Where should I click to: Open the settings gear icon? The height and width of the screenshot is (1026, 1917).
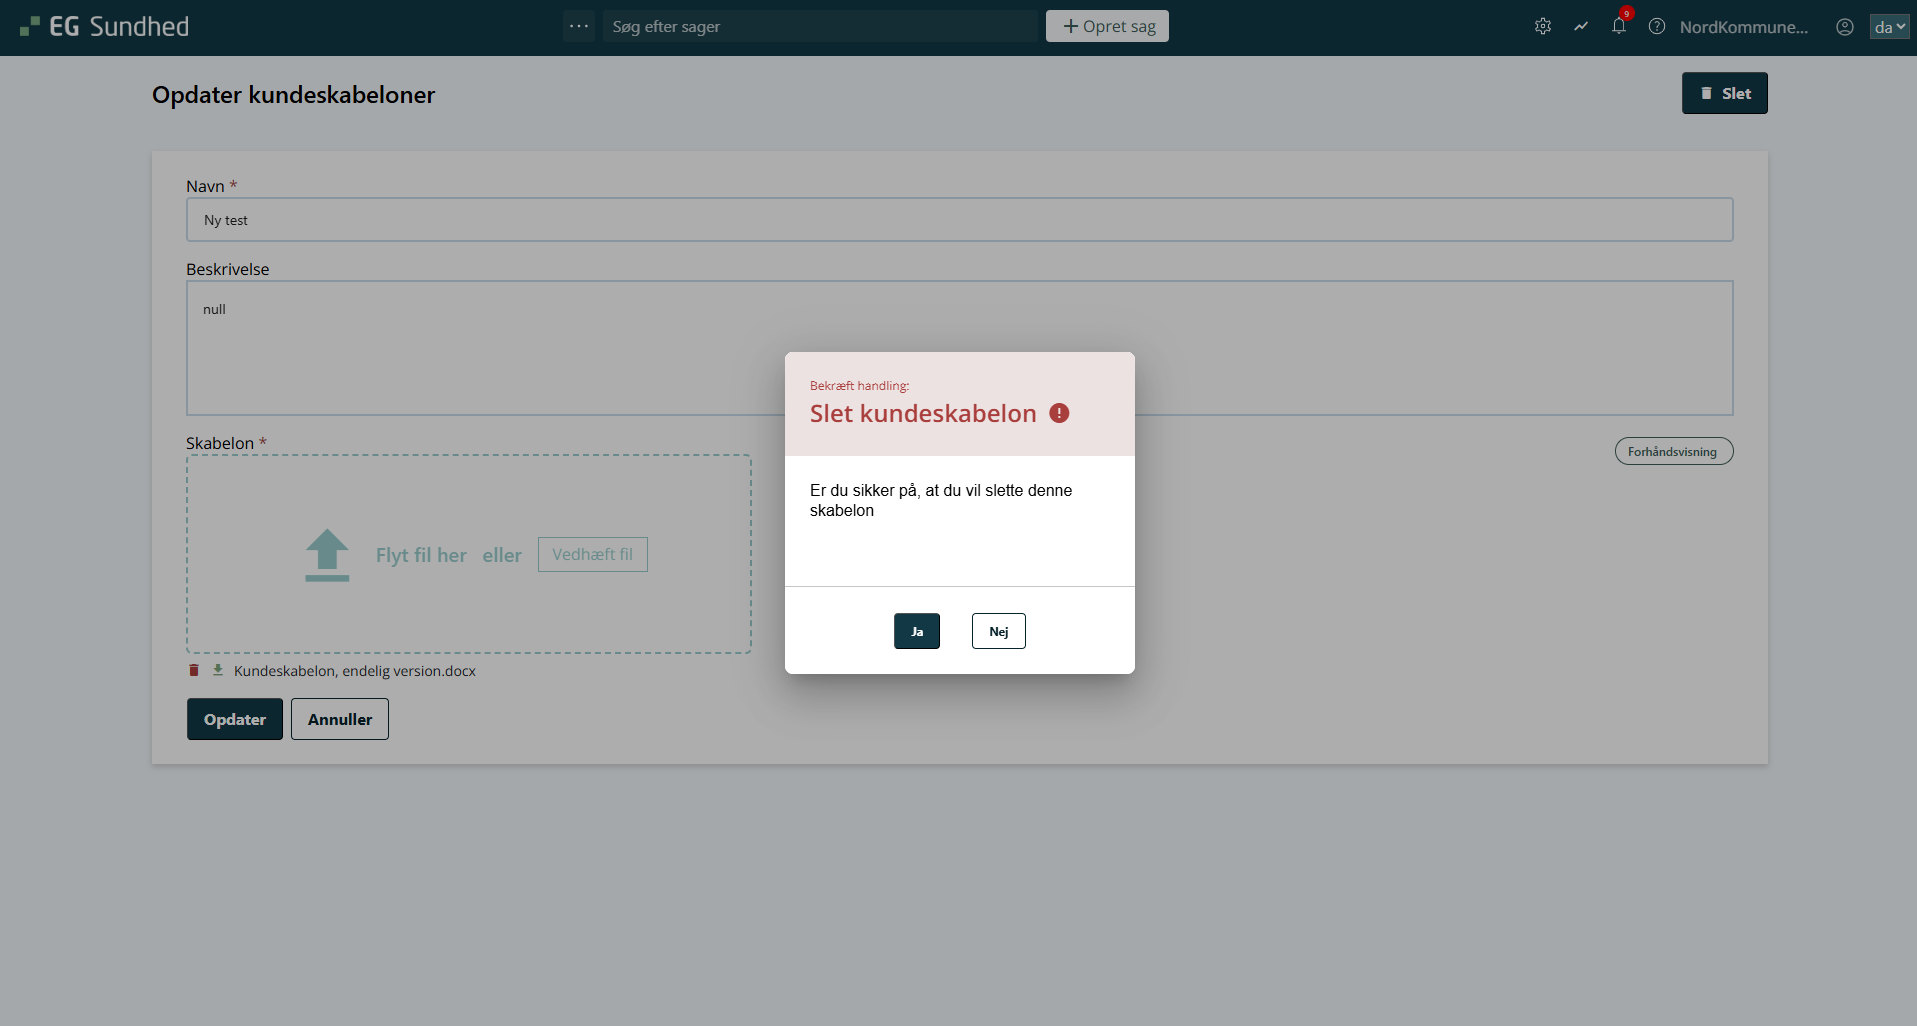click(x=1543, y=27)
